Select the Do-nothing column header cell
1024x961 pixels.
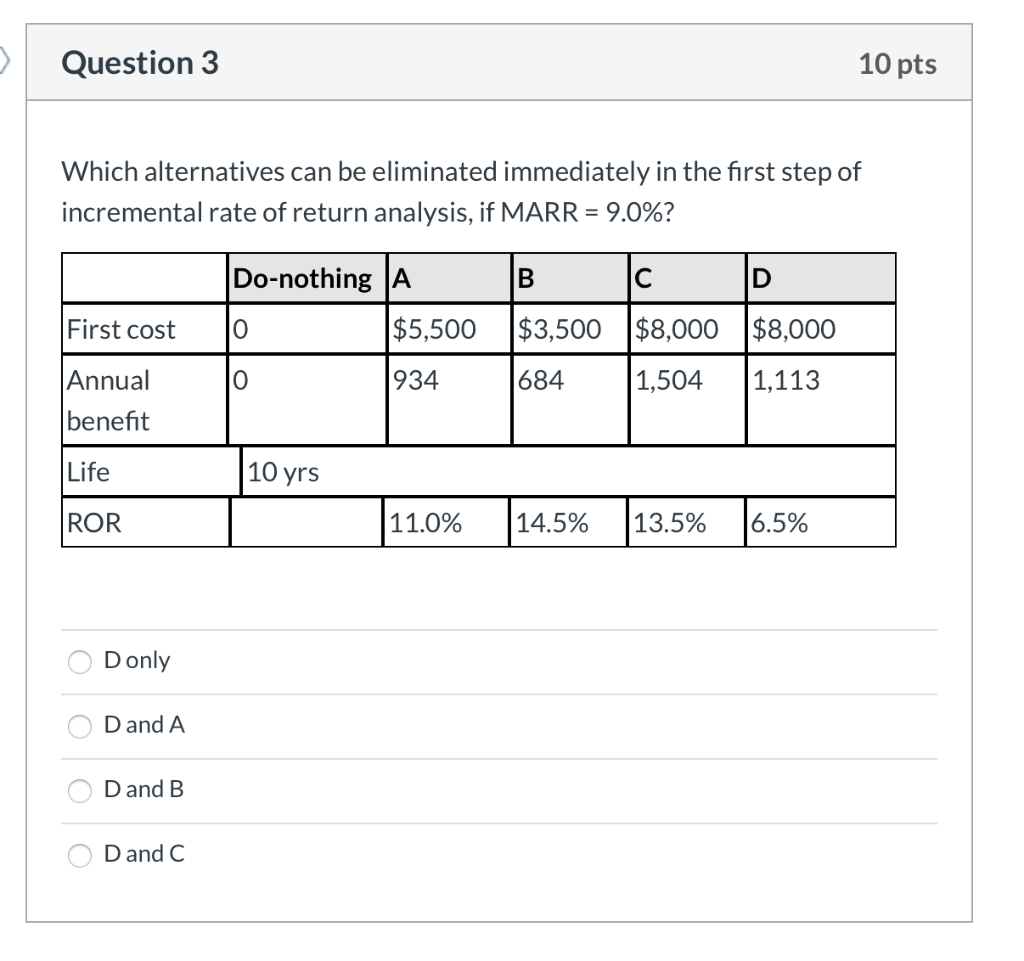point(305,278)
